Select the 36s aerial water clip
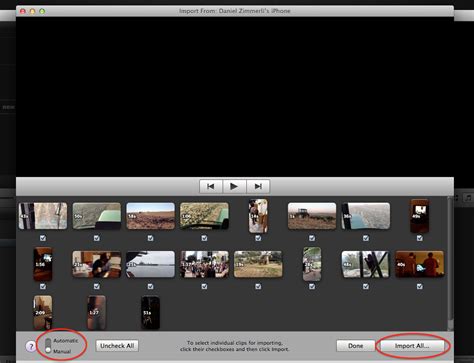Viewport: 474px width, 363px height. pos(366,216)
